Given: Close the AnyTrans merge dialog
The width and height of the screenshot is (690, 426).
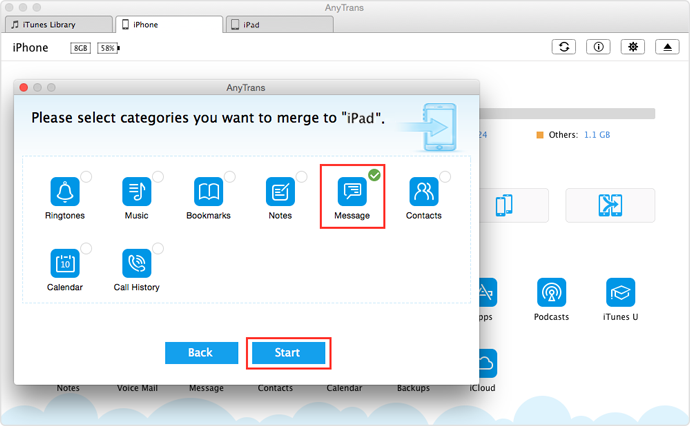Looking at the screenshot, I should tap(24, 88).
